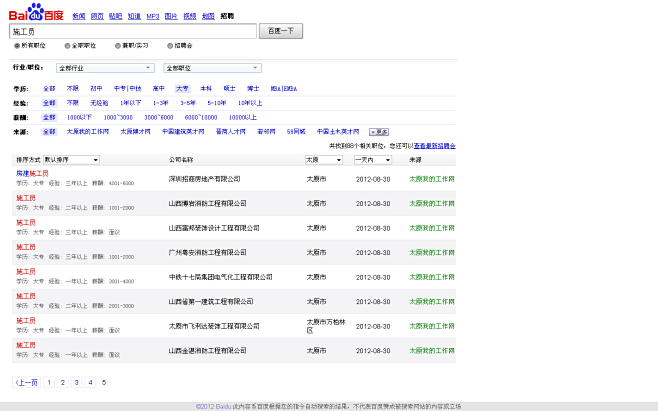Click company name 中铁十七局集团电气化工程有限公司
The height and width of the screenshot is (411, 658).
coord(220,277)
